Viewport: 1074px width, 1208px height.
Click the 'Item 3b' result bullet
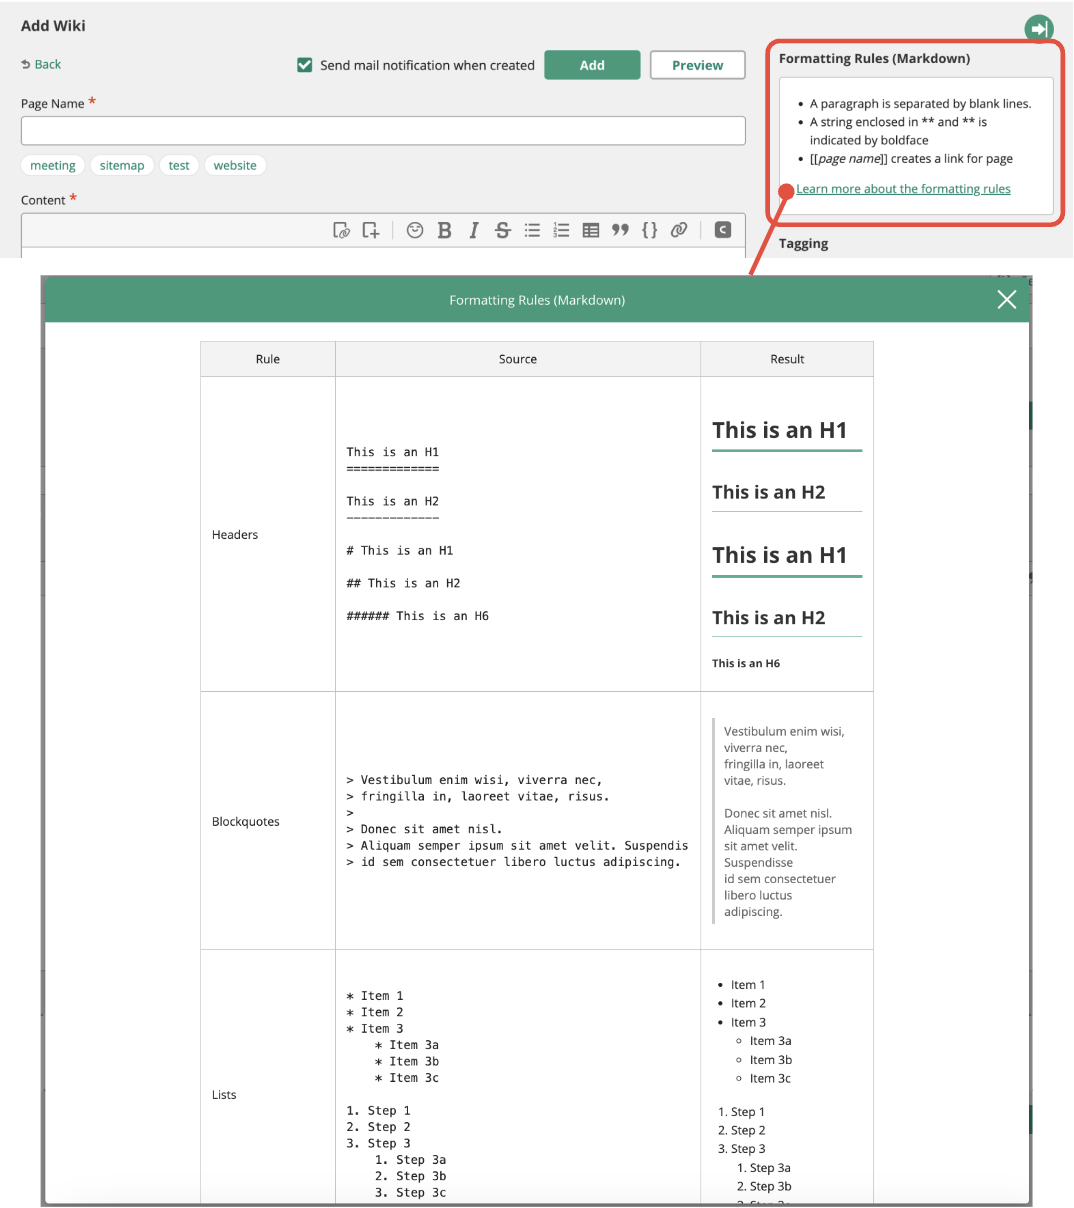[x=771, y=1060]
